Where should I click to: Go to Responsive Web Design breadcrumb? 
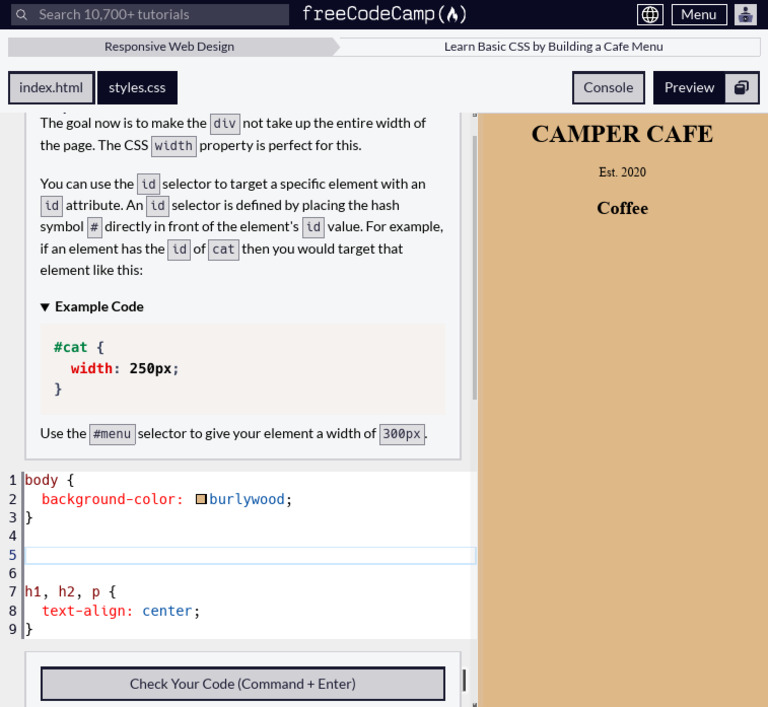point(169,47)
